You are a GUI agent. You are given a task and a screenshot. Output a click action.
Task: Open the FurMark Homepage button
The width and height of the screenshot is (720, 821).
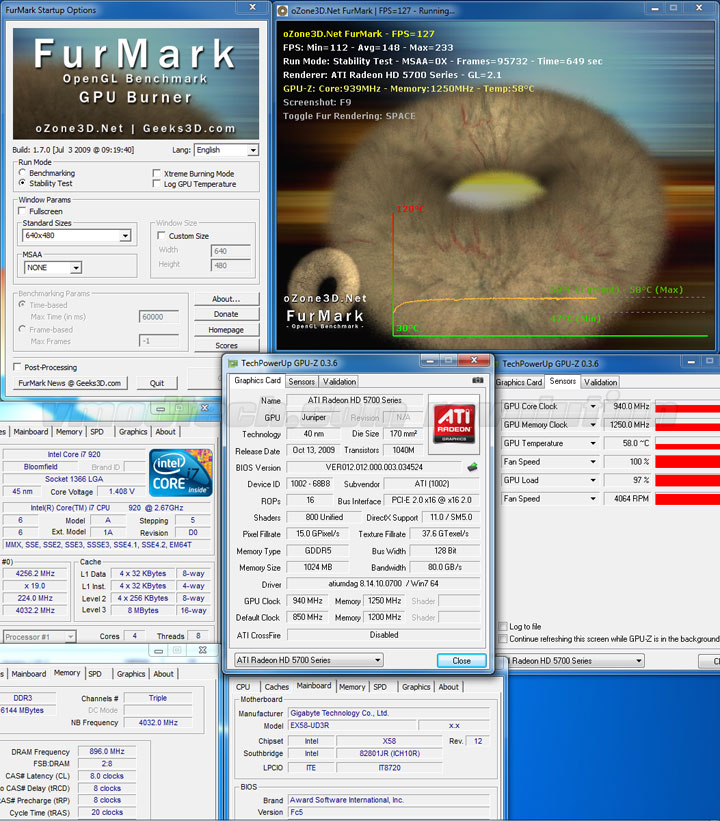coord(226,330)
